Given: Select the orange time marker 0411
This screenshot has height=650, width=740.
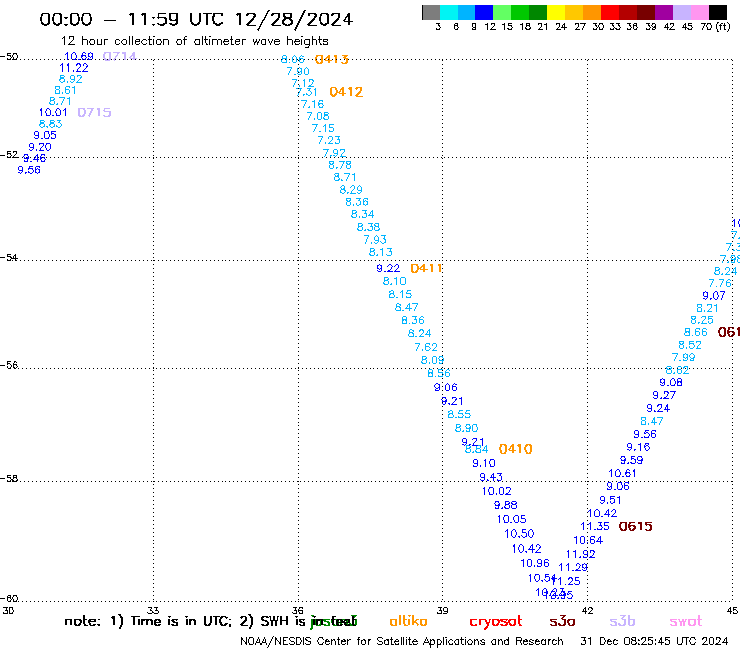Looking at the screenshot, I should 426,269.
